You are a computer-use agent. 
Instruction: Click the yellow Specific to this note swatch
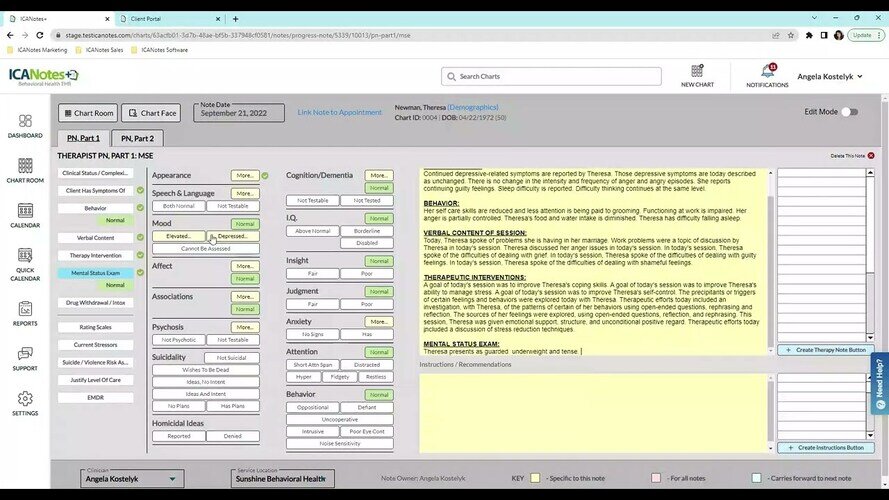click(x=536, y=479)
